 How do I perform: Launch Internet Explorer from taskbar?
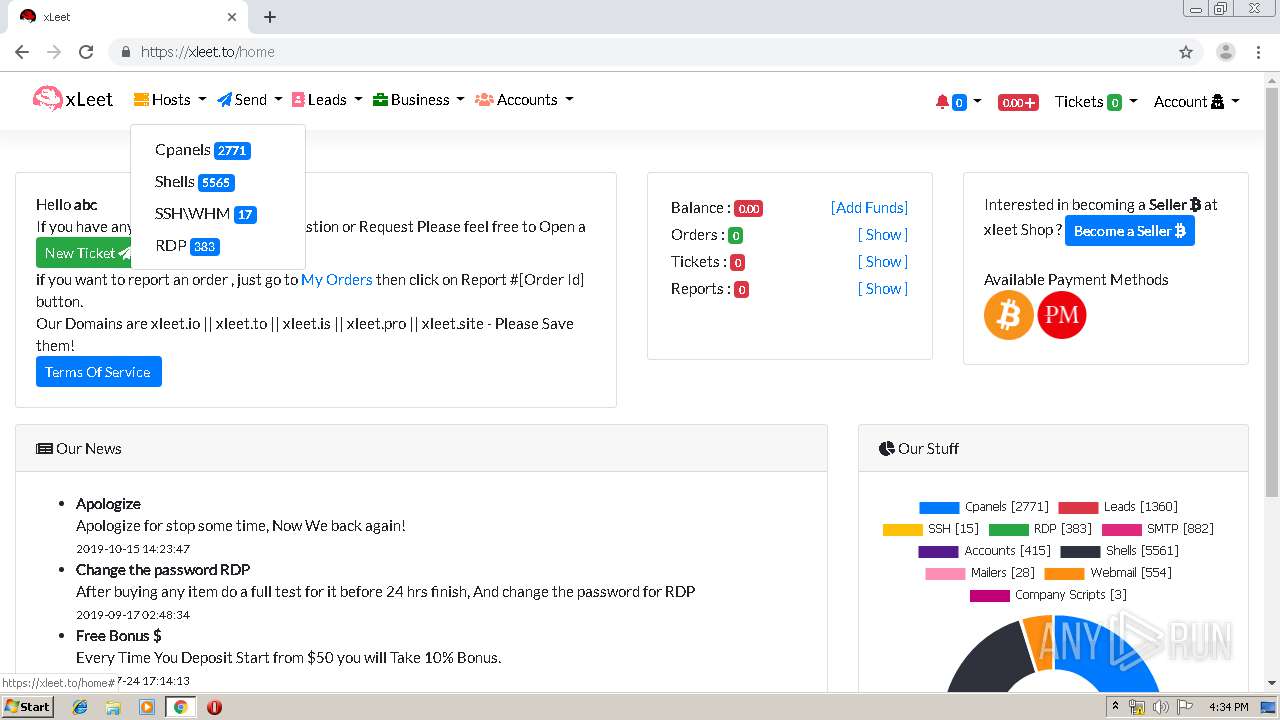pyautogui.click(x=80, y=707)
